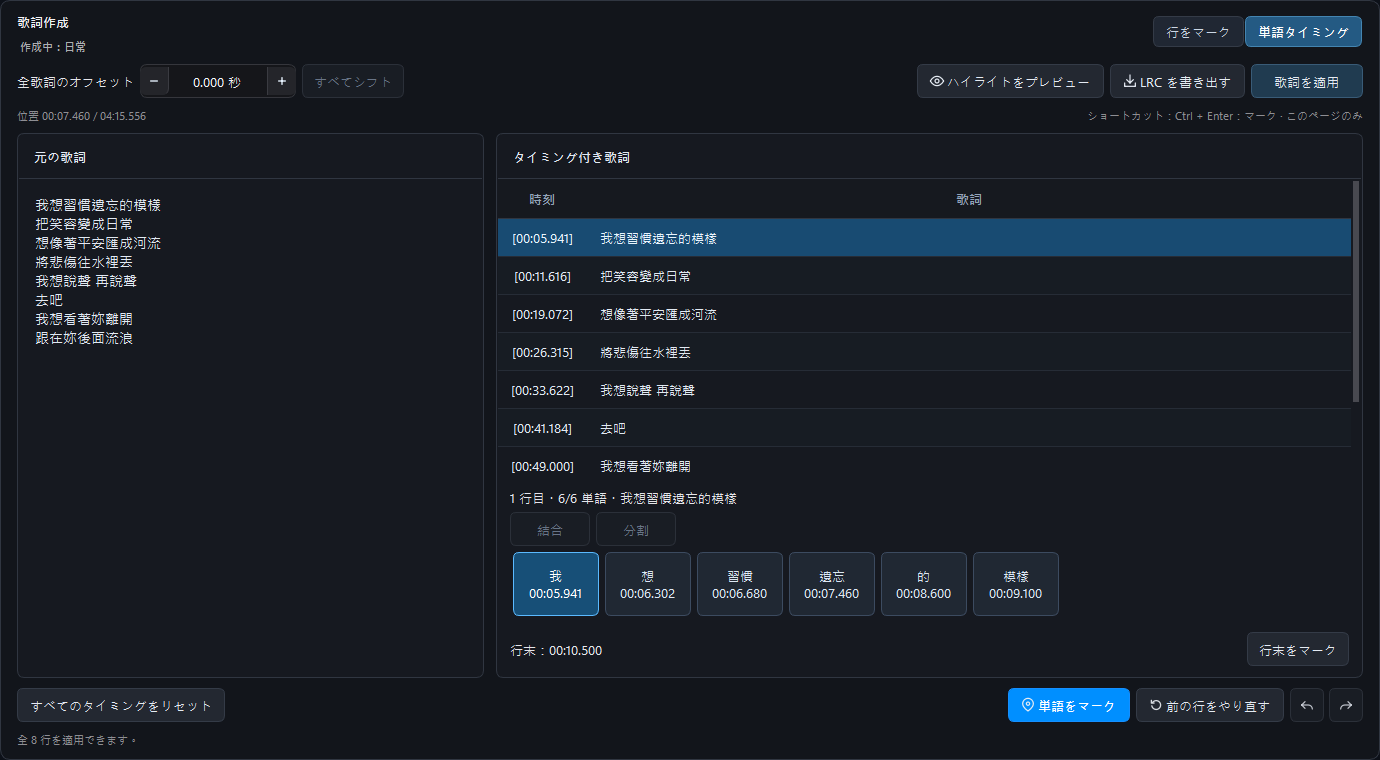The height and width of the screenshot is (760, 1380).
Task: Click the 単語をマーク pin button
Action: pos(1069,705)
